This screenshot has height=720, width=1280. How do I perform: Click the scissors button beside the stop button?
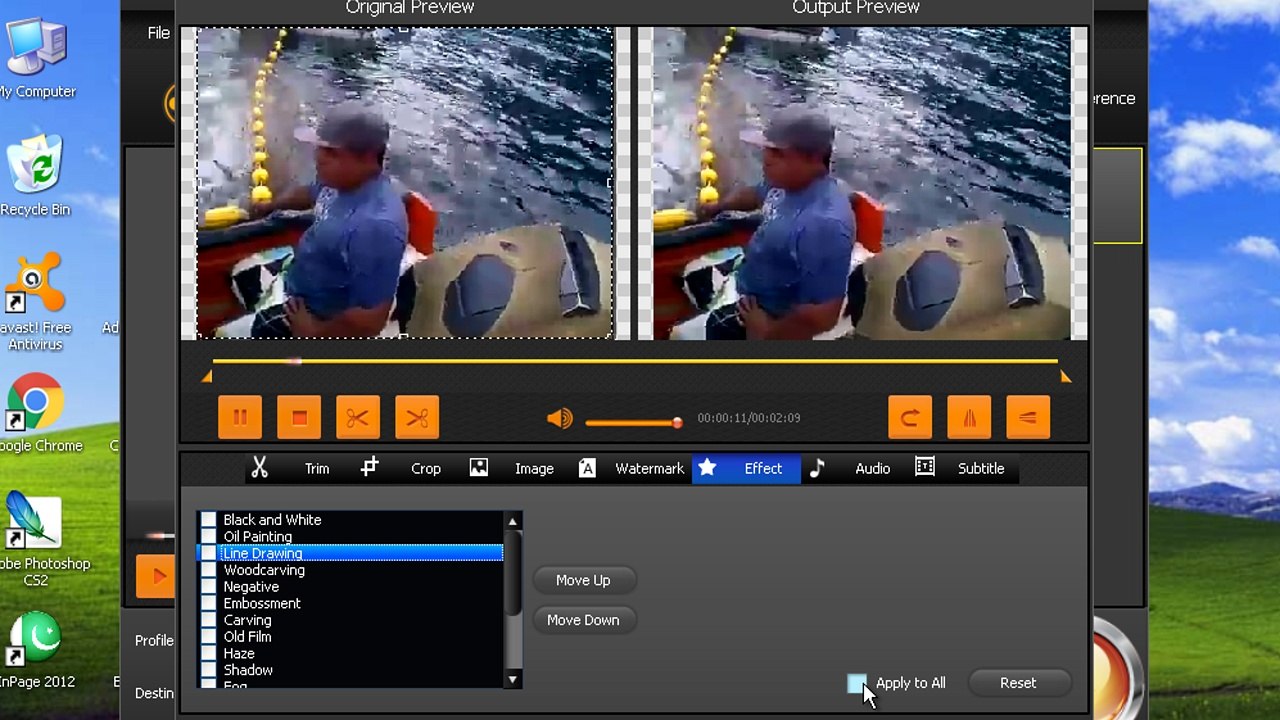coord(358,418)
